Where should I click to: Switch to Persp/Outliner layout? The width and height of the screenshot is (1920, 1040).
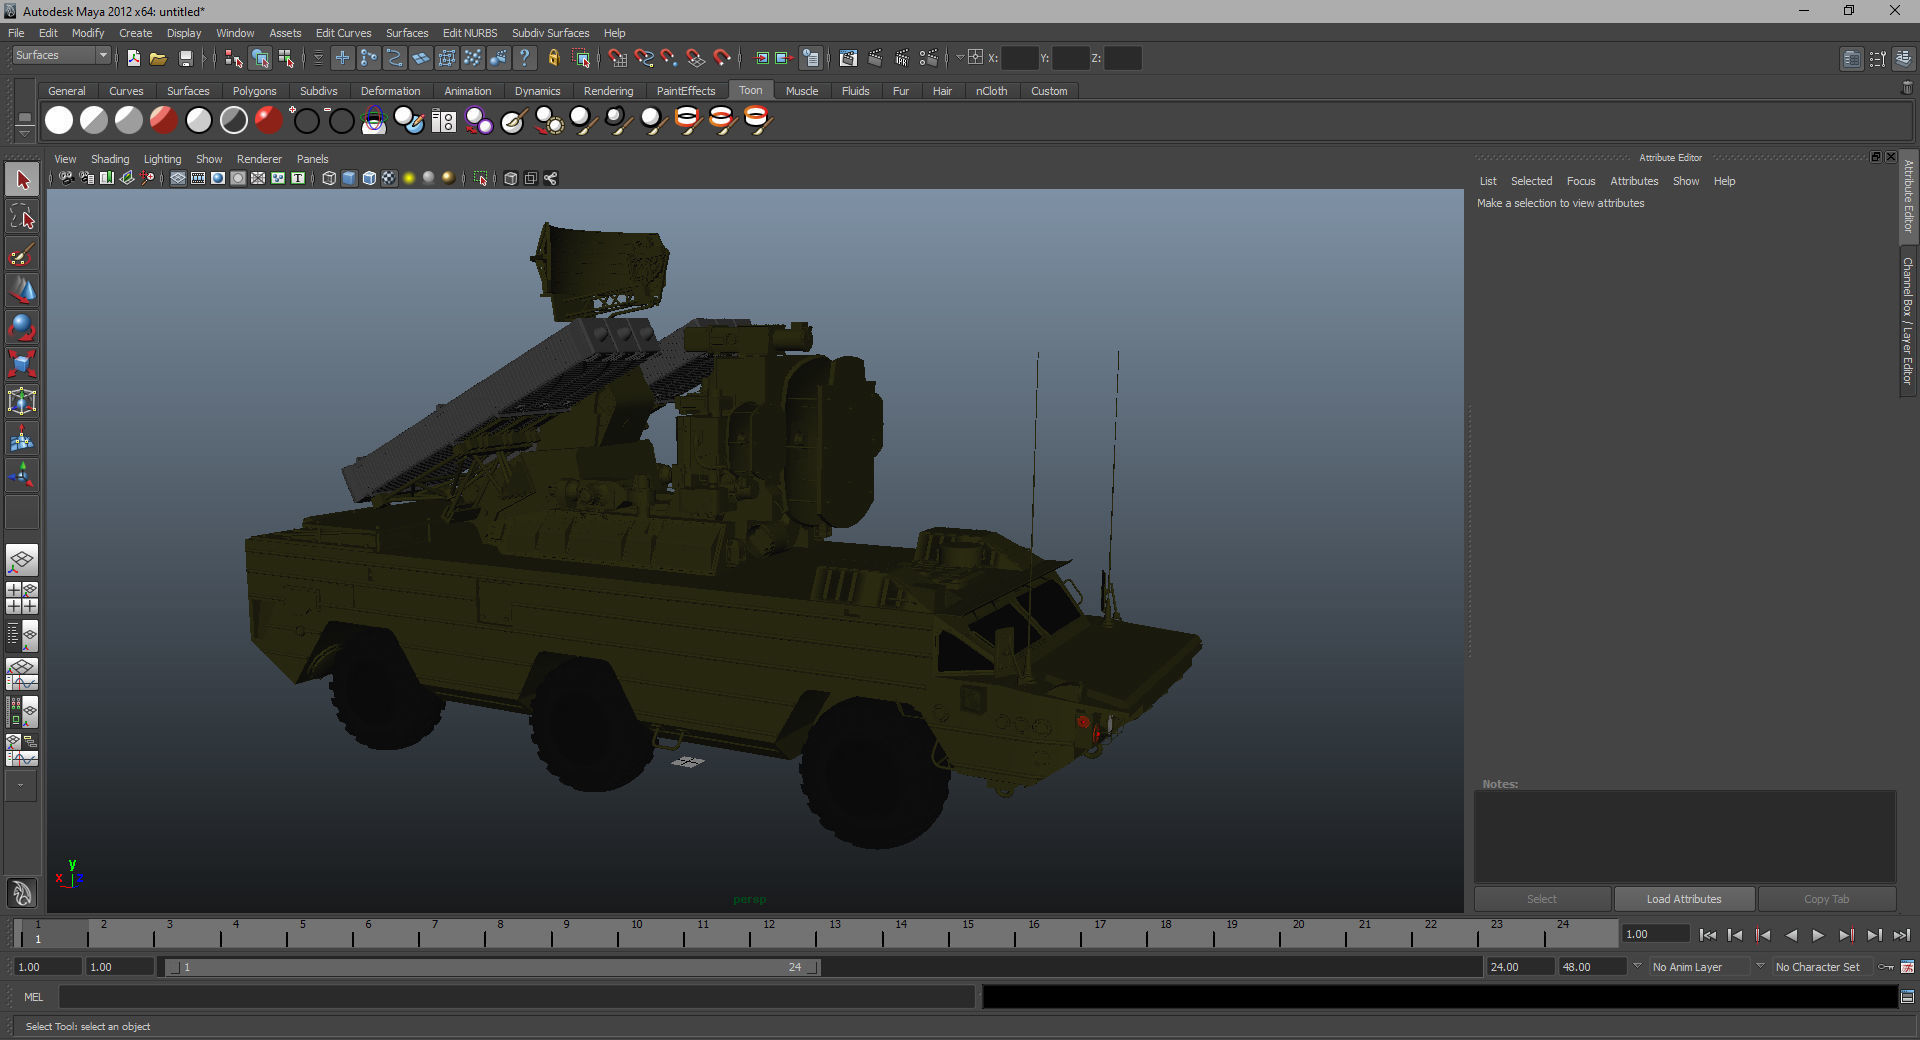22,636
